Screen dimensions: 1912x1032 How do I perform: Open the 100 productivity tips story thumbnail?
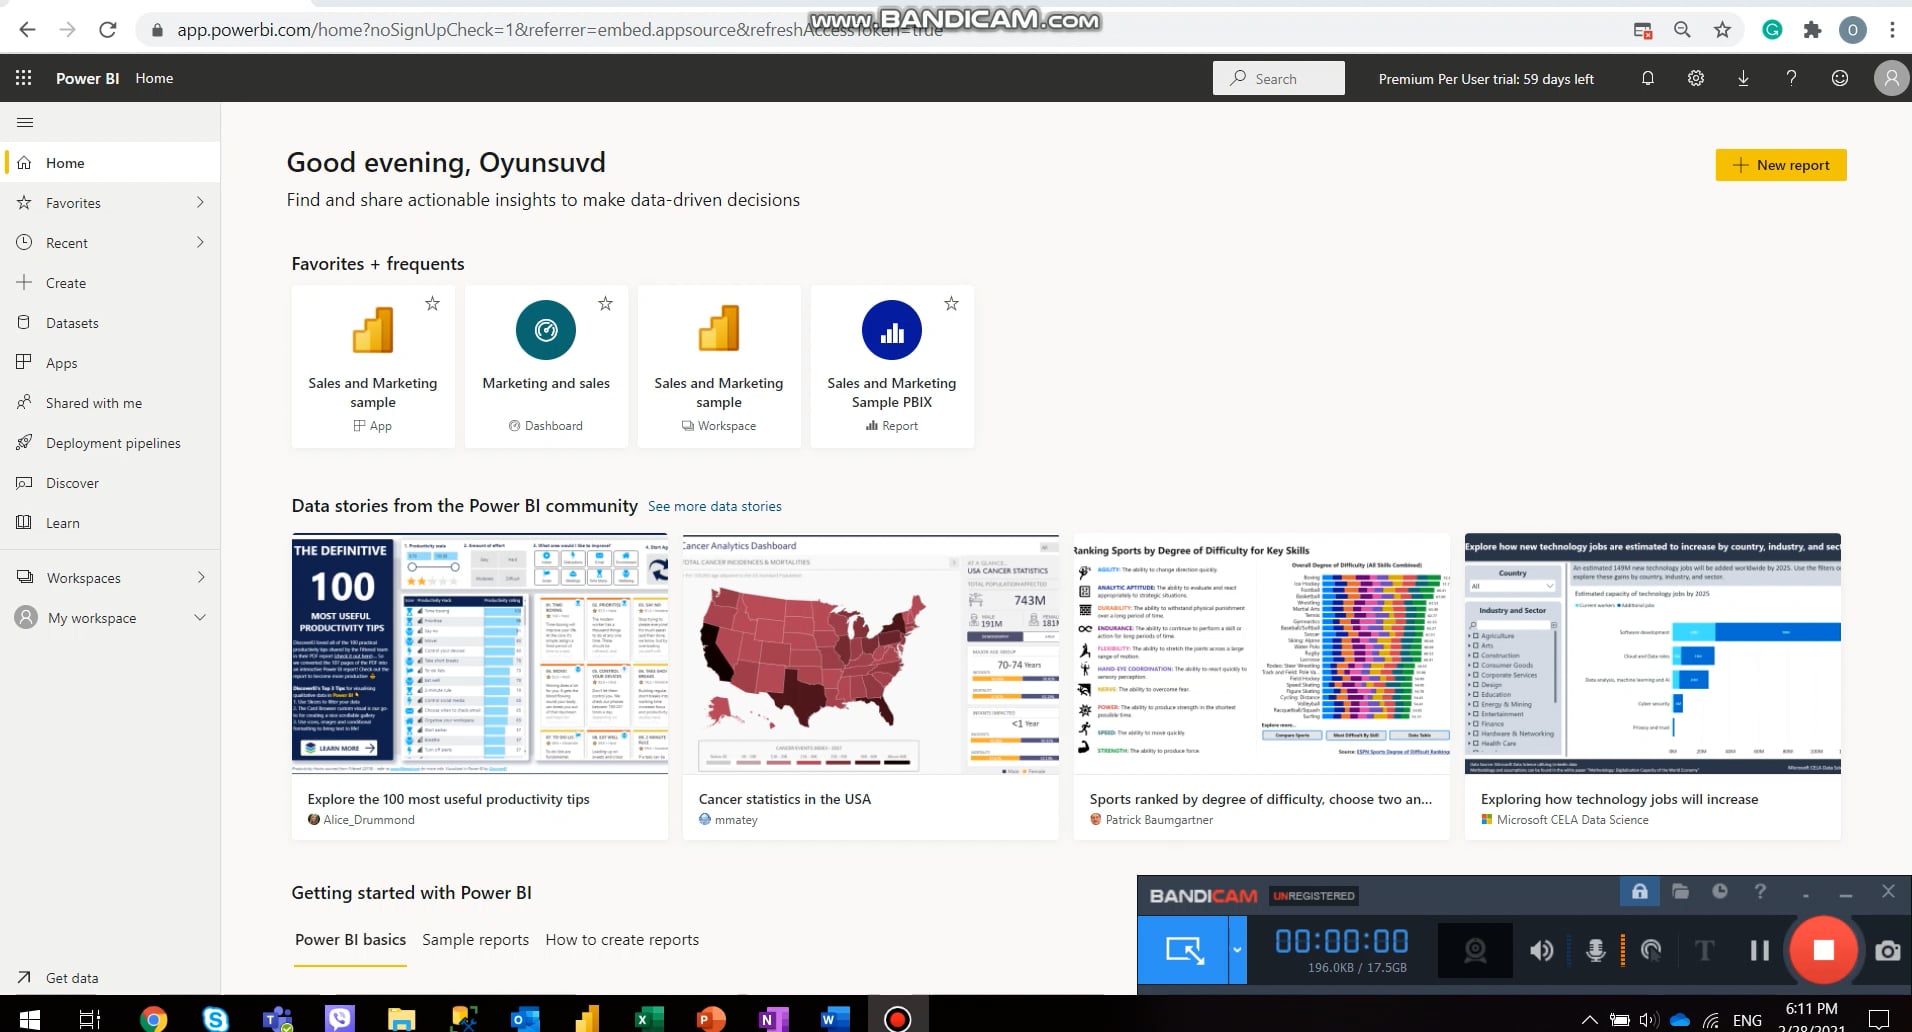(x=479, y=654)
